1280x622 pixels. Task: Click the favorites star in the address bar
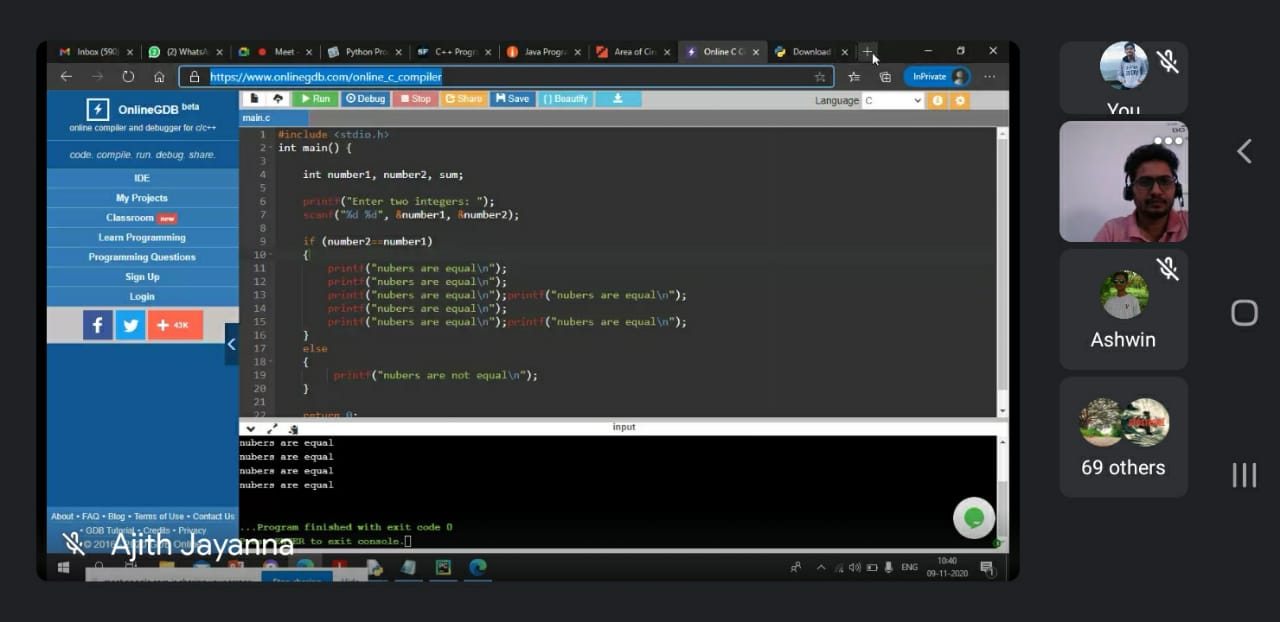pos(819,76)
